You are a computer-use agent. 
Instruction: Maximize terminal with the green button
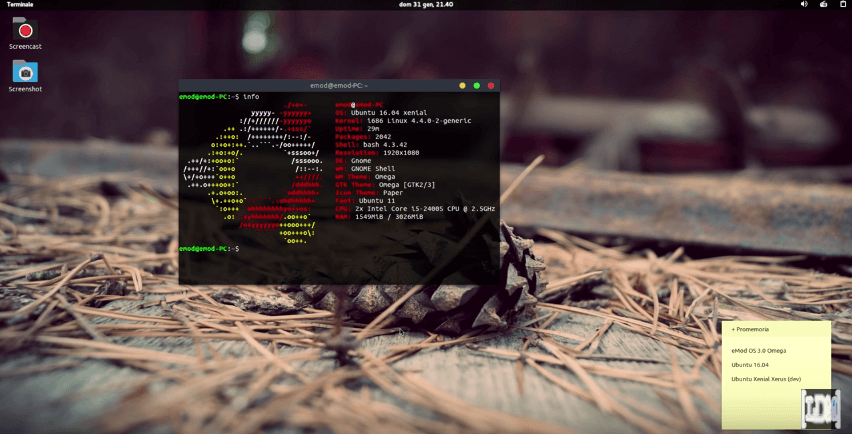477,85
